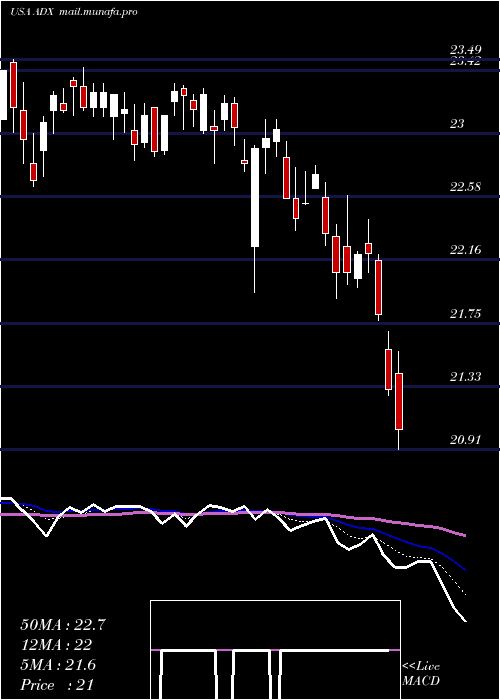This screenshot has height=700, width=500.
Task: Click the last red candlestick near 20.91
Action: click(399, 401)
